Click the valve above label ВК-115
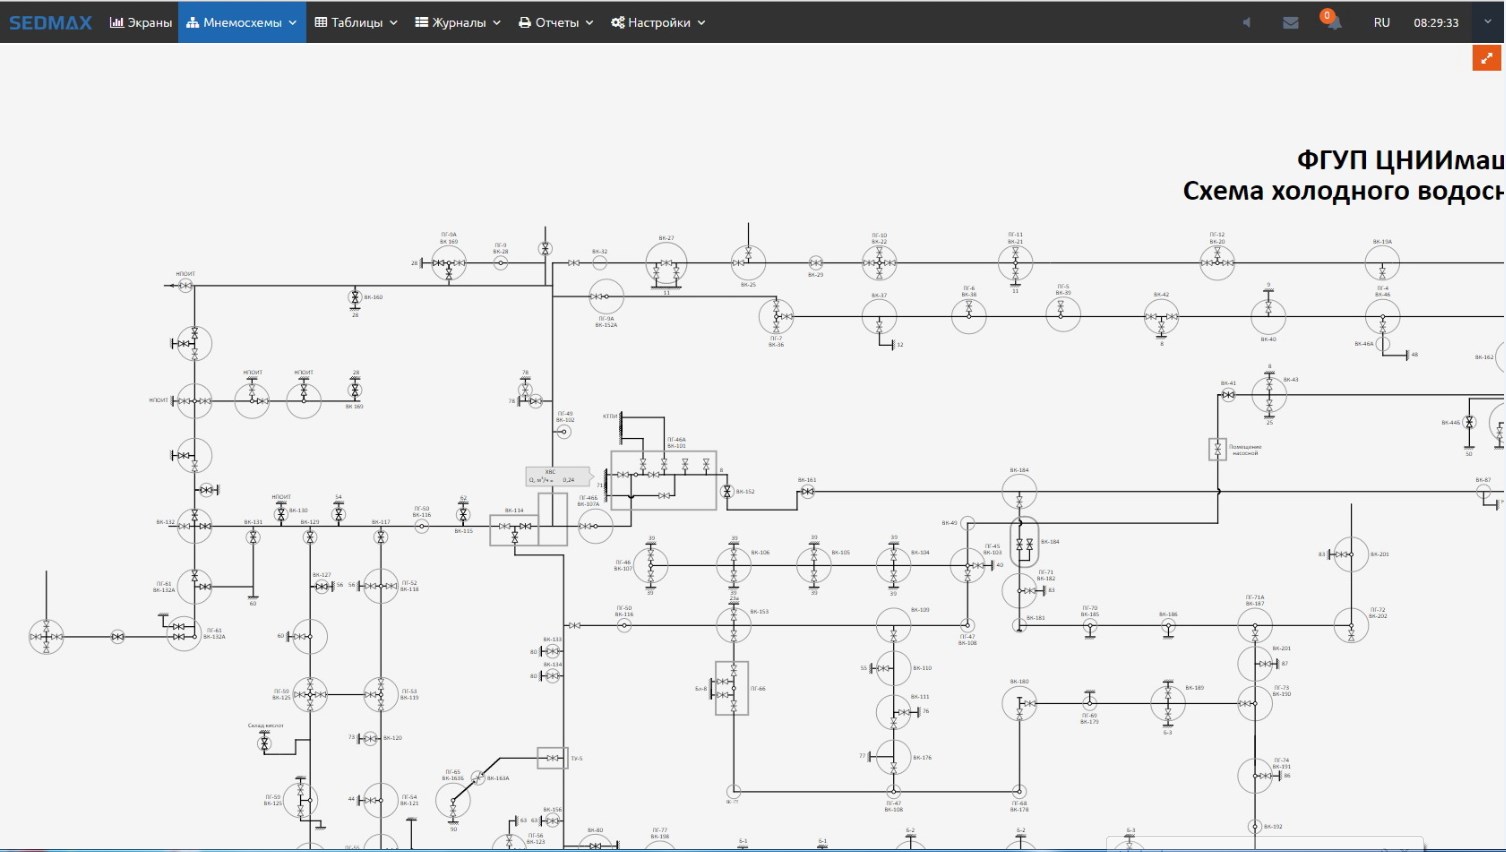1506x852 pixels. coord(463,515)
